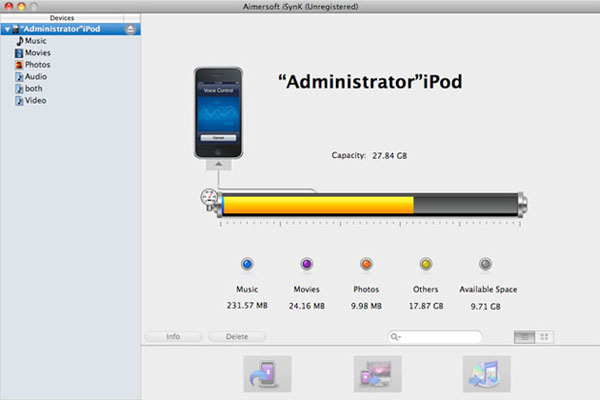
Task: Open the Movies library in sidebar
Action: [38, 53]
